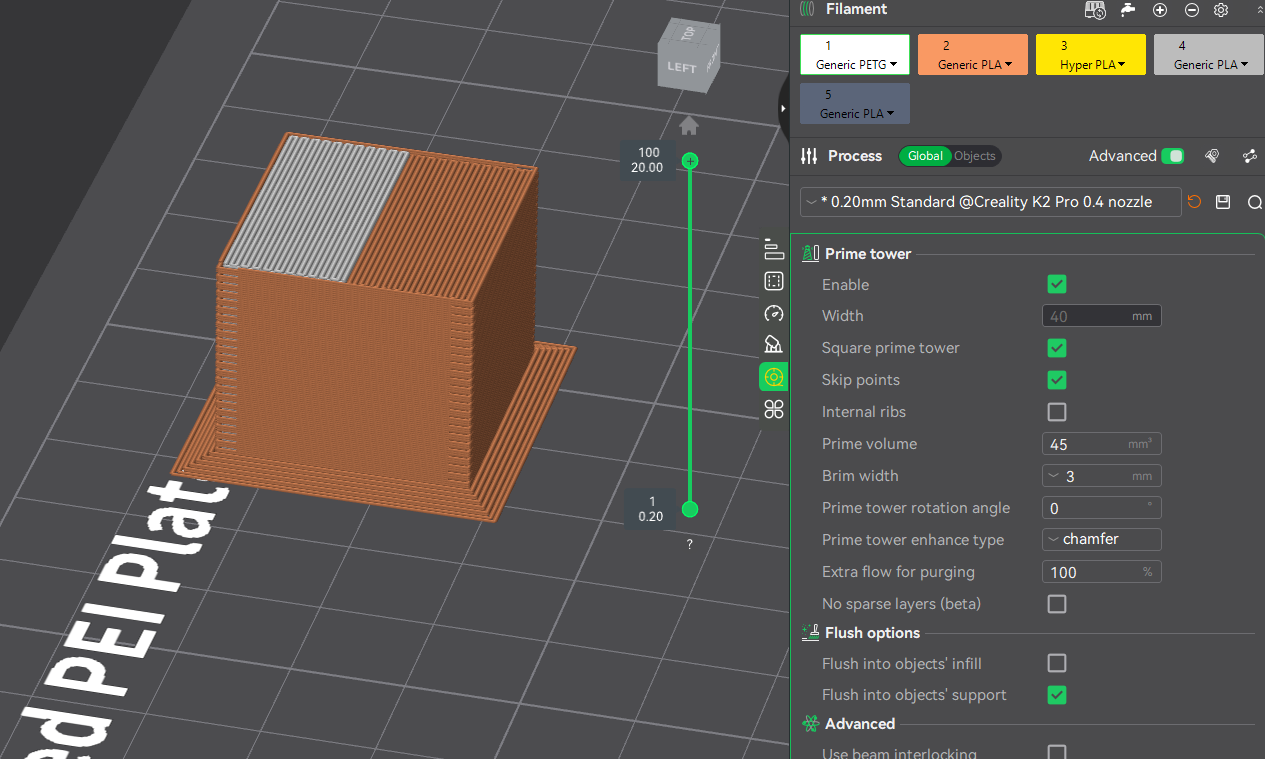Click the remove filament minus icon
The width and height of the screenshot is (1265, 759).
point(1192,10)
